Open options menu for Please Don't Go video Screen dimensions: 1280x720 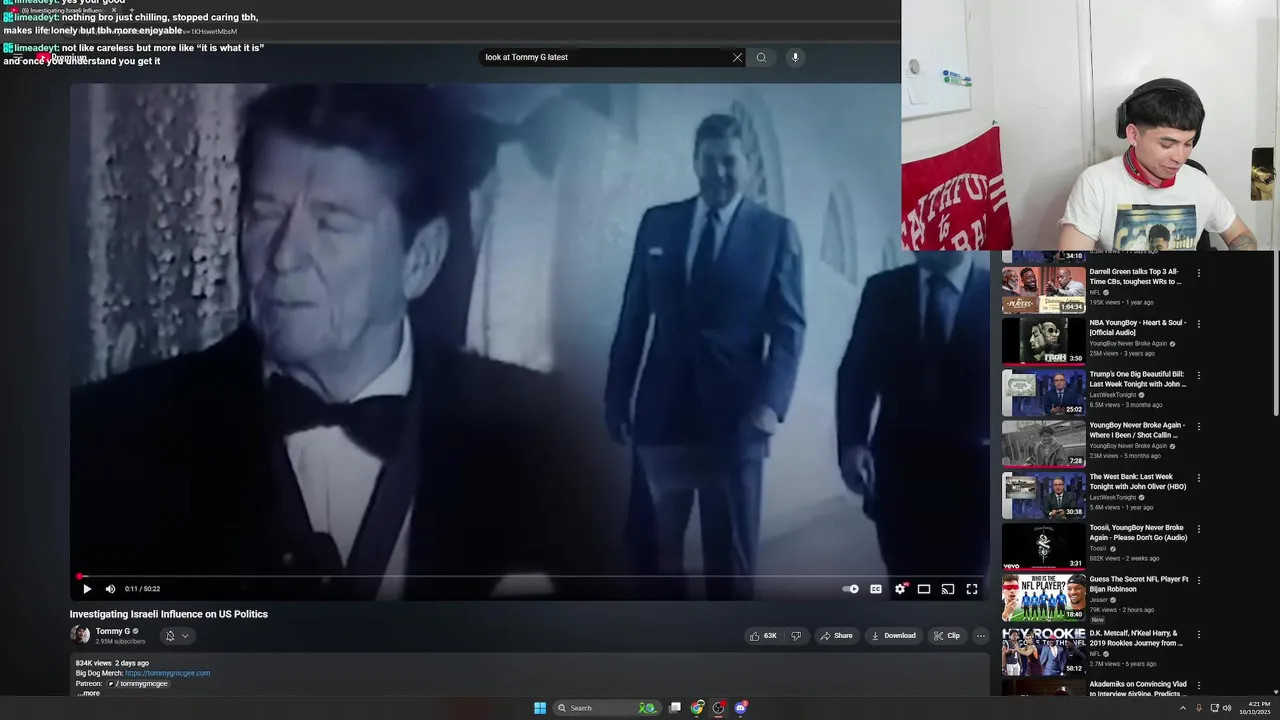coord(1199,529)
